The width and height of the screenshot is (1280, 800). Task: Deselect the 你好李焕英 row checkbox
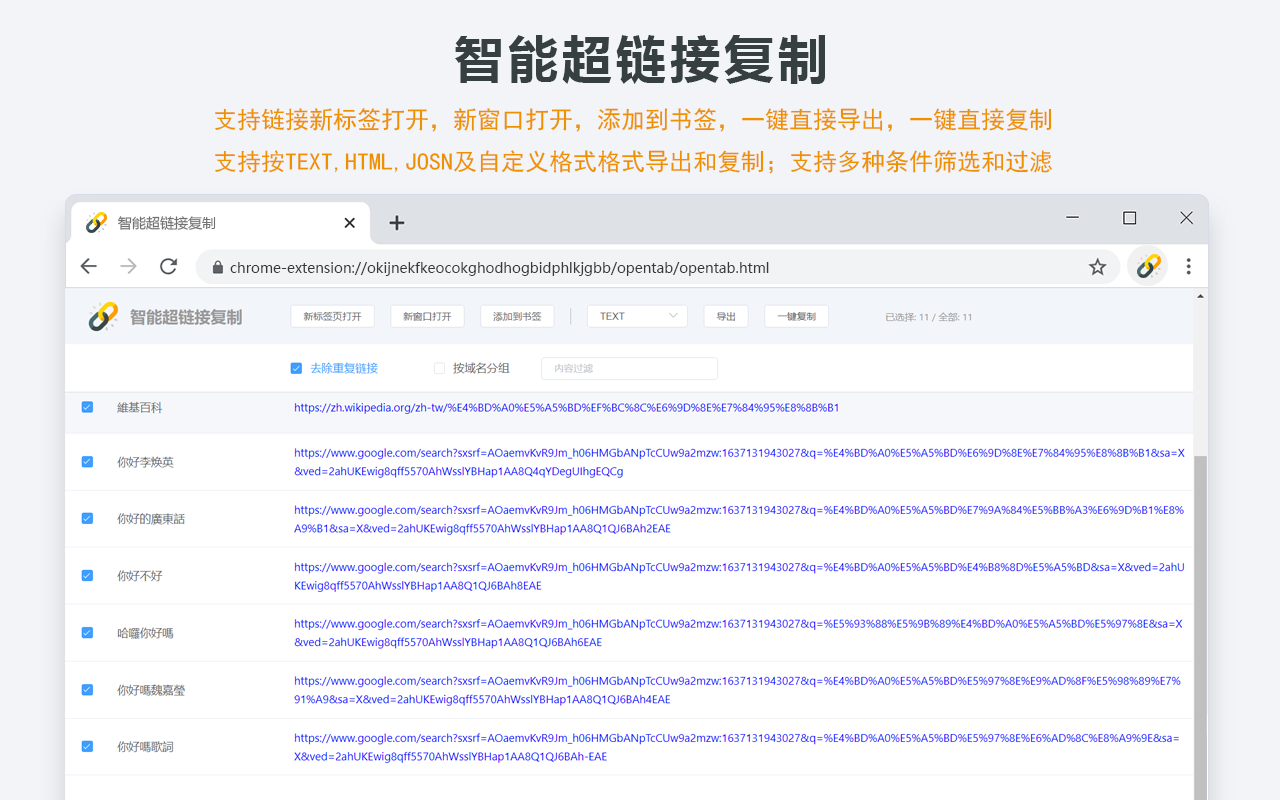click(87, 461)
